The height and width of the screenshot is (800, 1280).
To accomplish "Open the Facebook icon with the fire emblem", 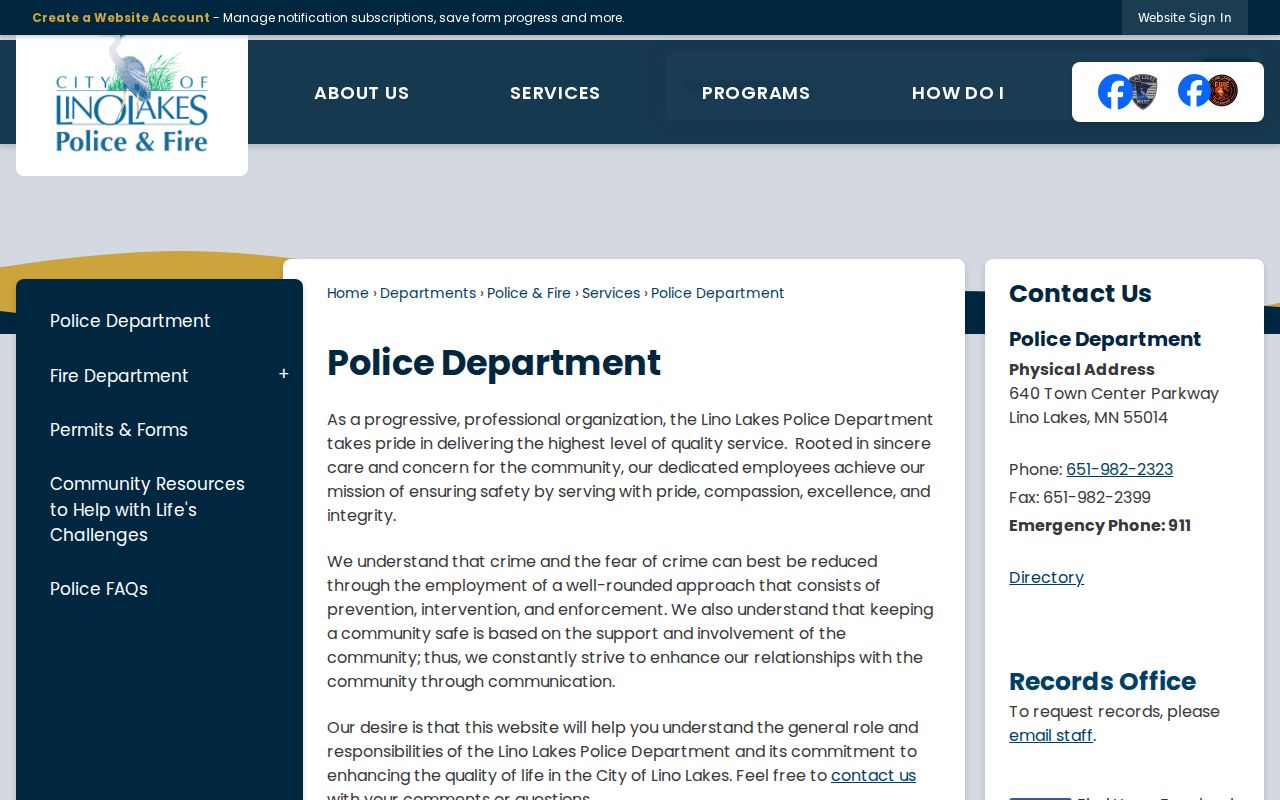I will click(x=1208, y=91).
